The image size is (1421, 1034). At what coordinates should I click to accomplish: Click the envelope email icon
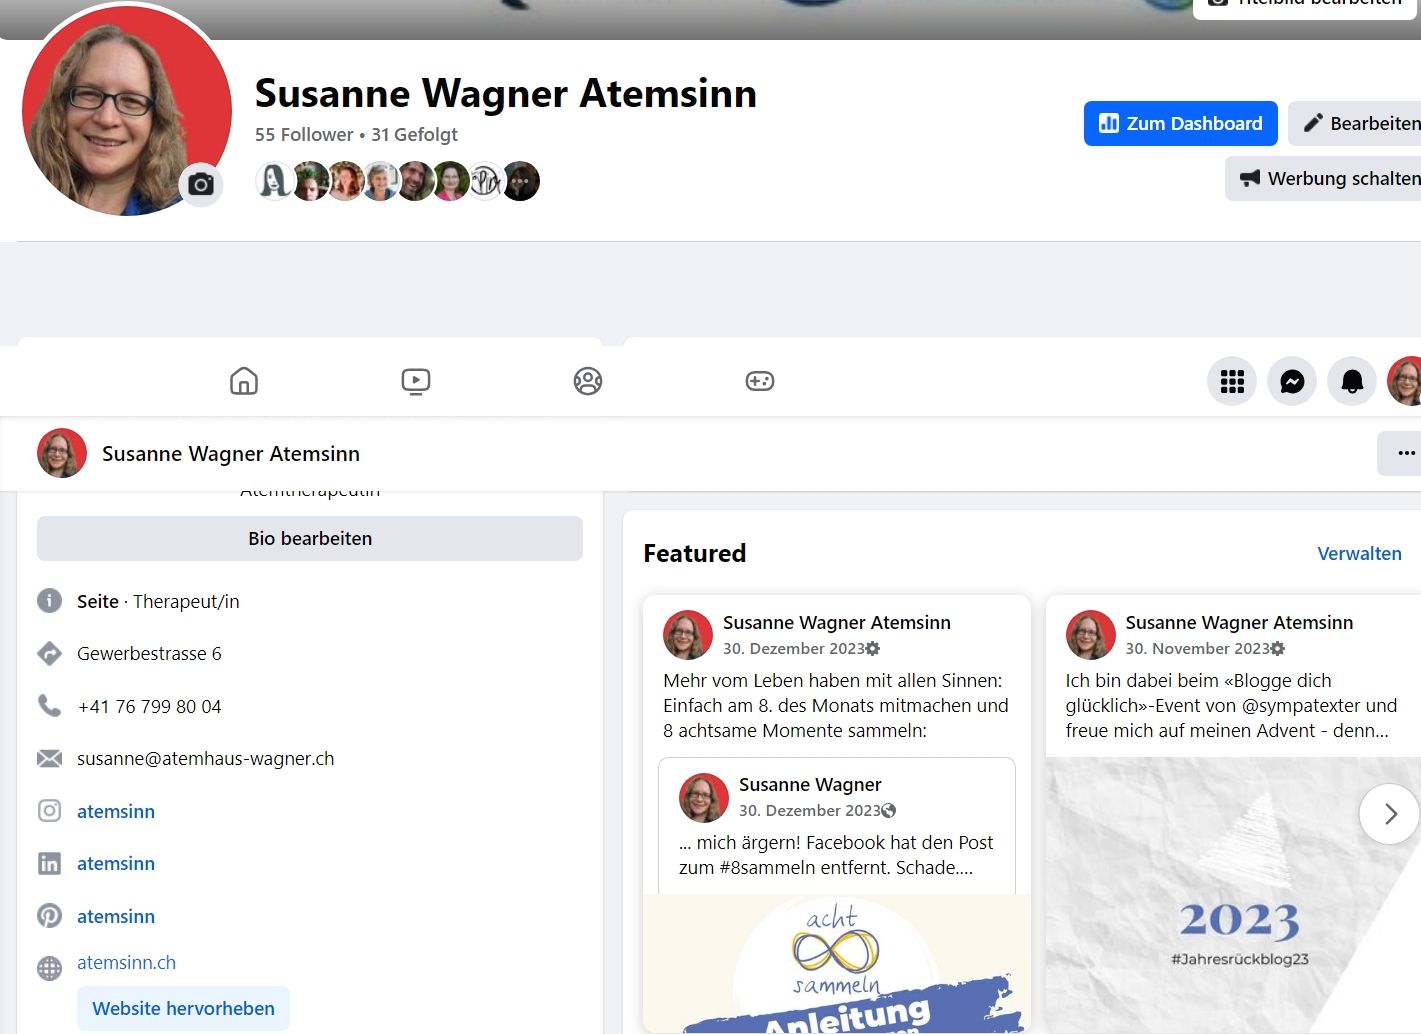(49, 758)
